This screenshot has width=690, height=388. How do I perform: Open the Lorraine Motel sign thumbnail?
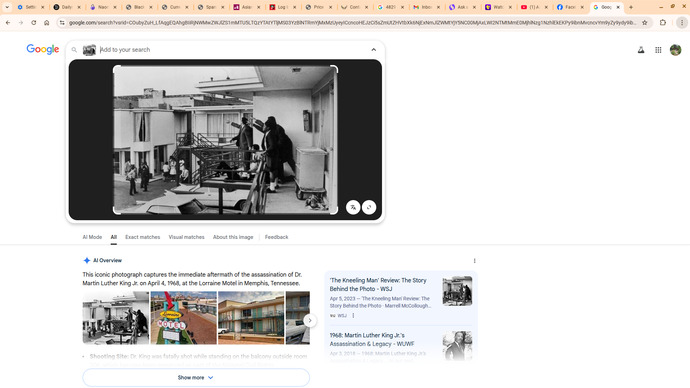click(x=184, y=318)
